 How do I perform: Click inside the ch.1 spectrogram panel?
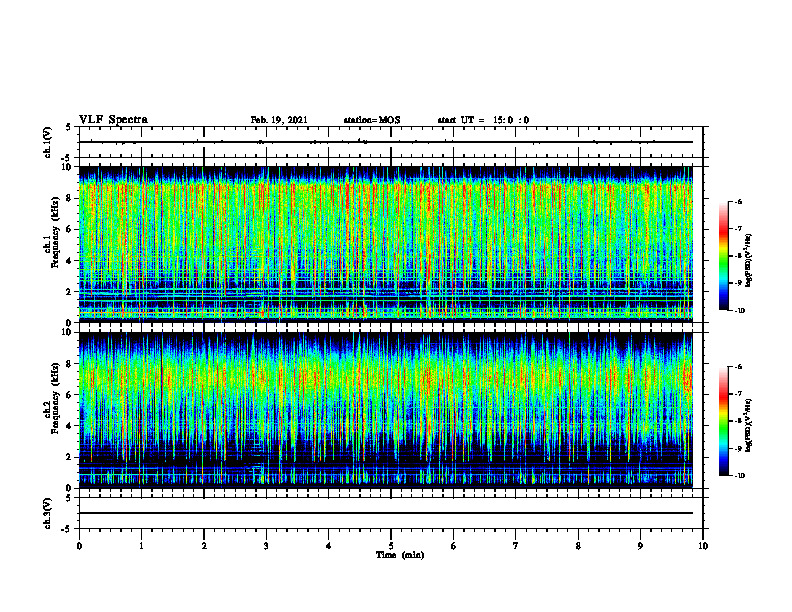[386, 244]
